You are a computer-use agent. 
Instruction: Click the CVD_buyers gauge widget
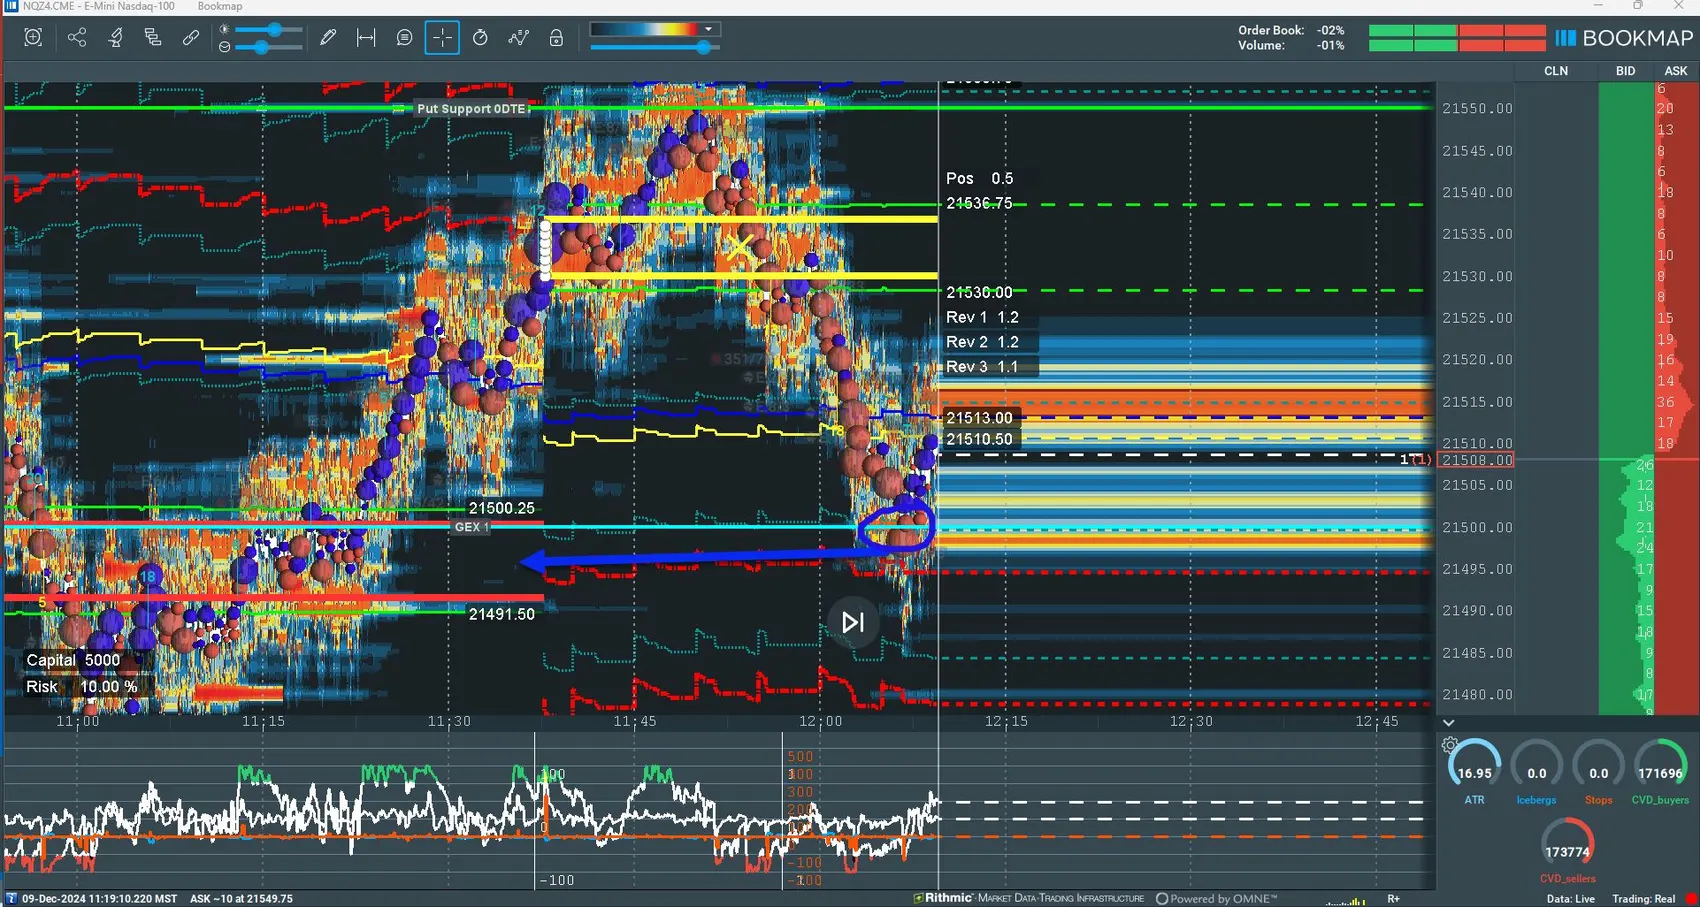point(1660,772)
